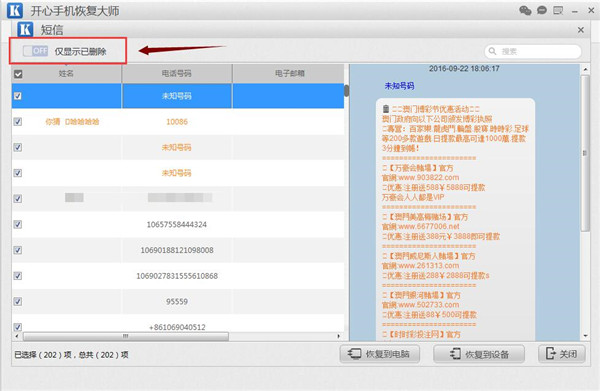
Task: Click the message pane vertical scrollbar
Action: (585, 153)
